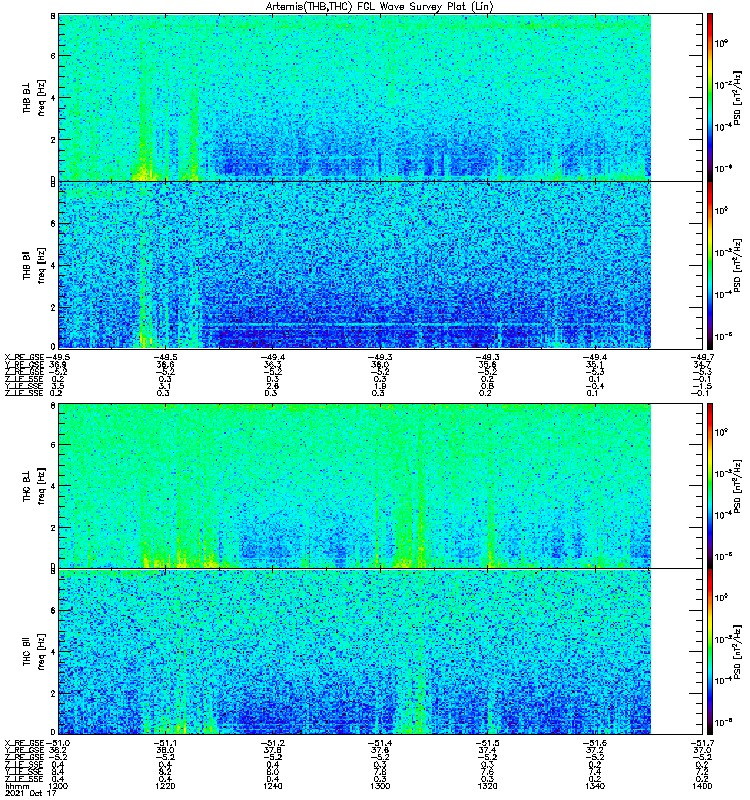Click the '1320' time tick label
750x800 pixels.
(x=487, y=786)
